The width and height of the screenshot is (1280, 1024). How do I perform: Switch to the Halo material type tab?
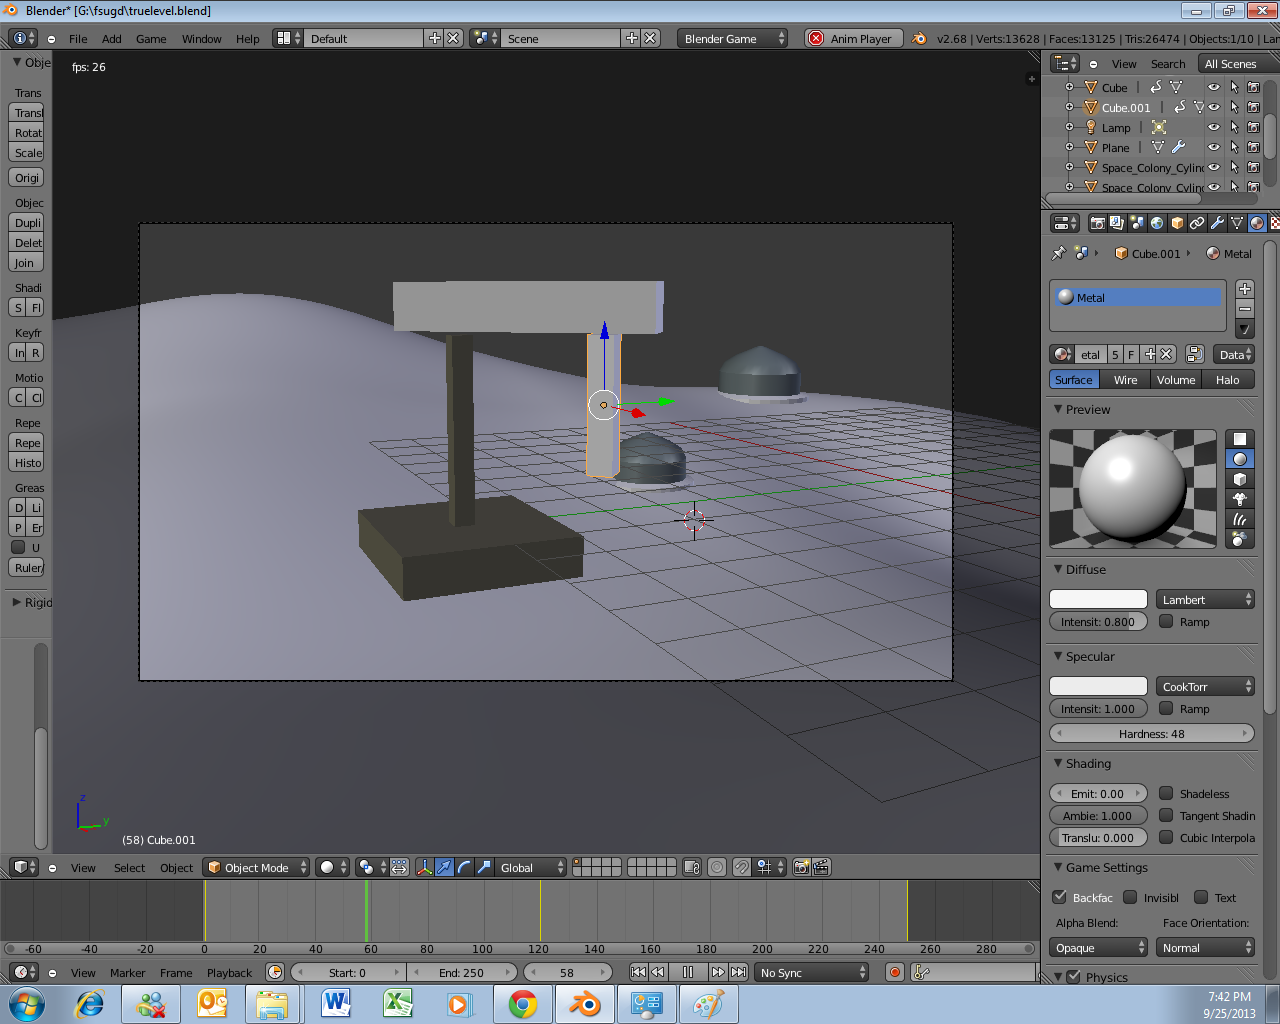tap(1227, 379)
